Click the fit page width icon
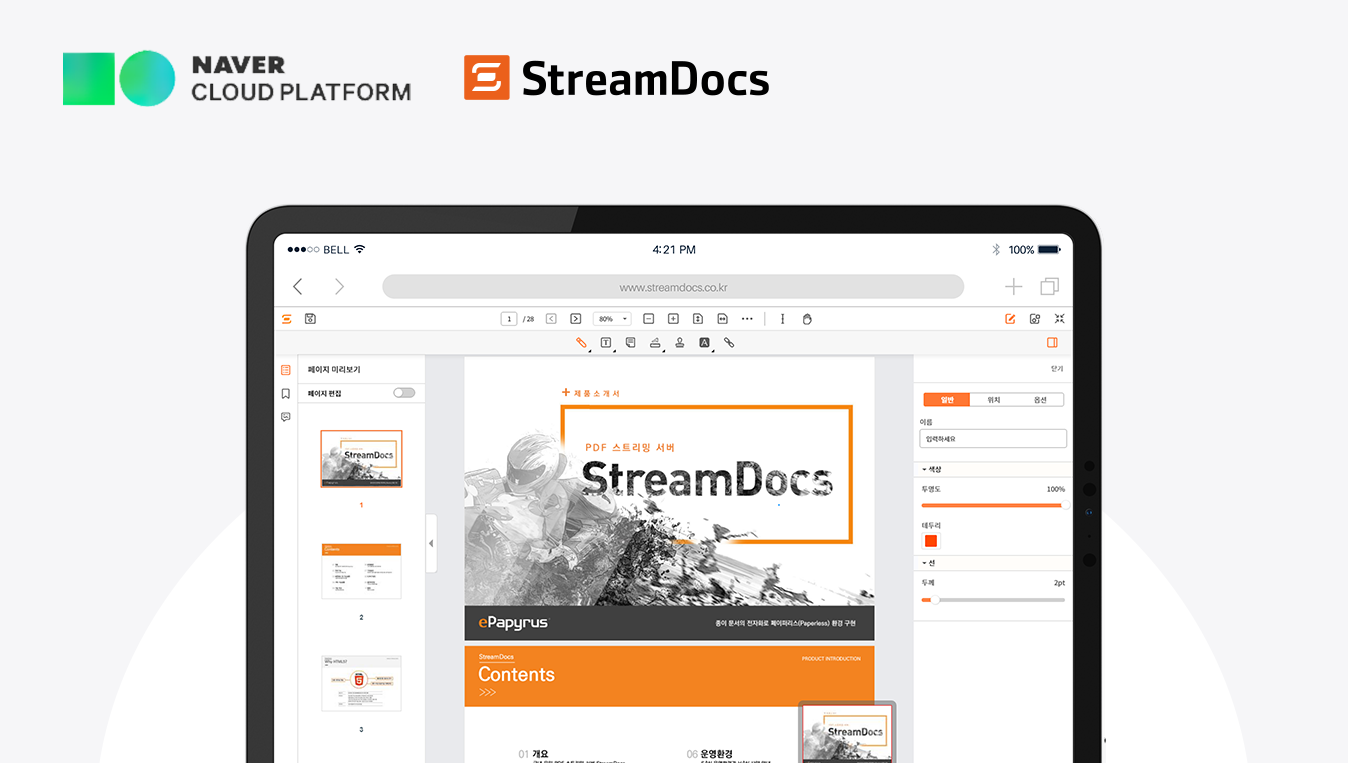The width and height of the screenshot is (1348, 763). [722, 319]
